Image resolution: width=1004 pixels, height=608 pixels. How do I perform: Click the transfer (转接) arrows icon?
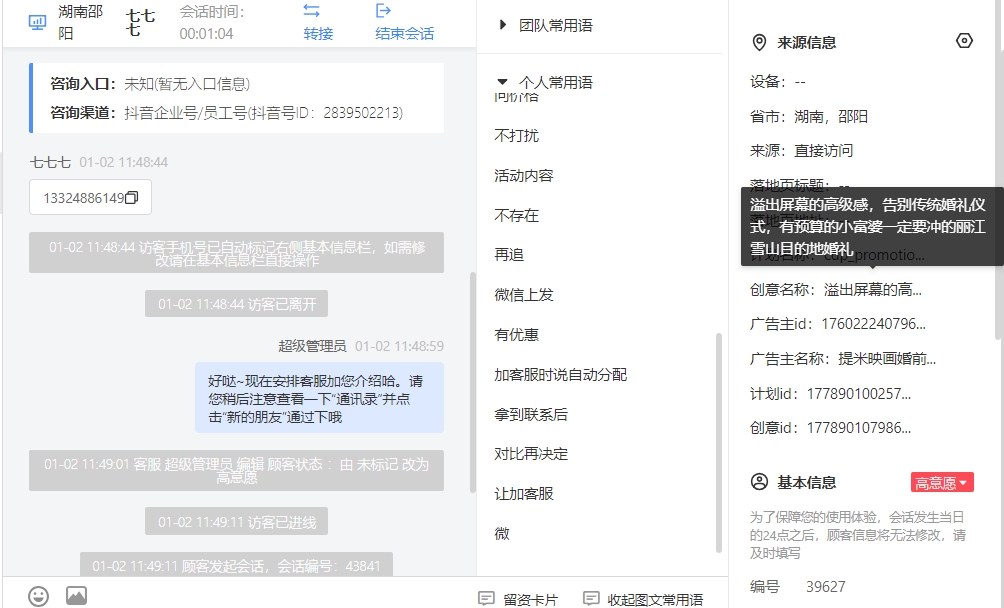pos(311,11)
